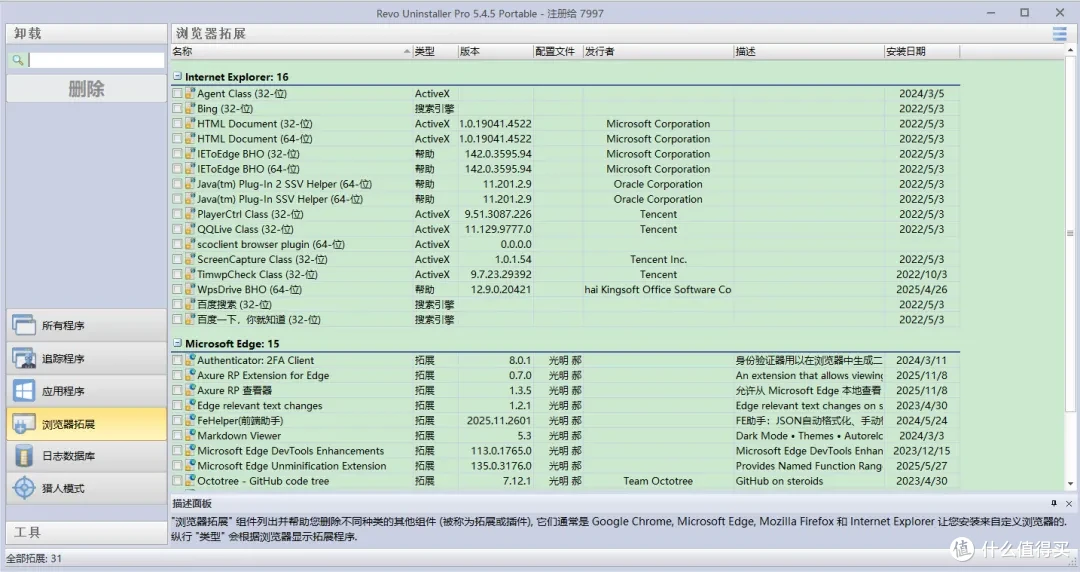This screenshot has height=572, width=1080.
Task: Click the Team Octotree publisher cell
Action: coord(658,481)
